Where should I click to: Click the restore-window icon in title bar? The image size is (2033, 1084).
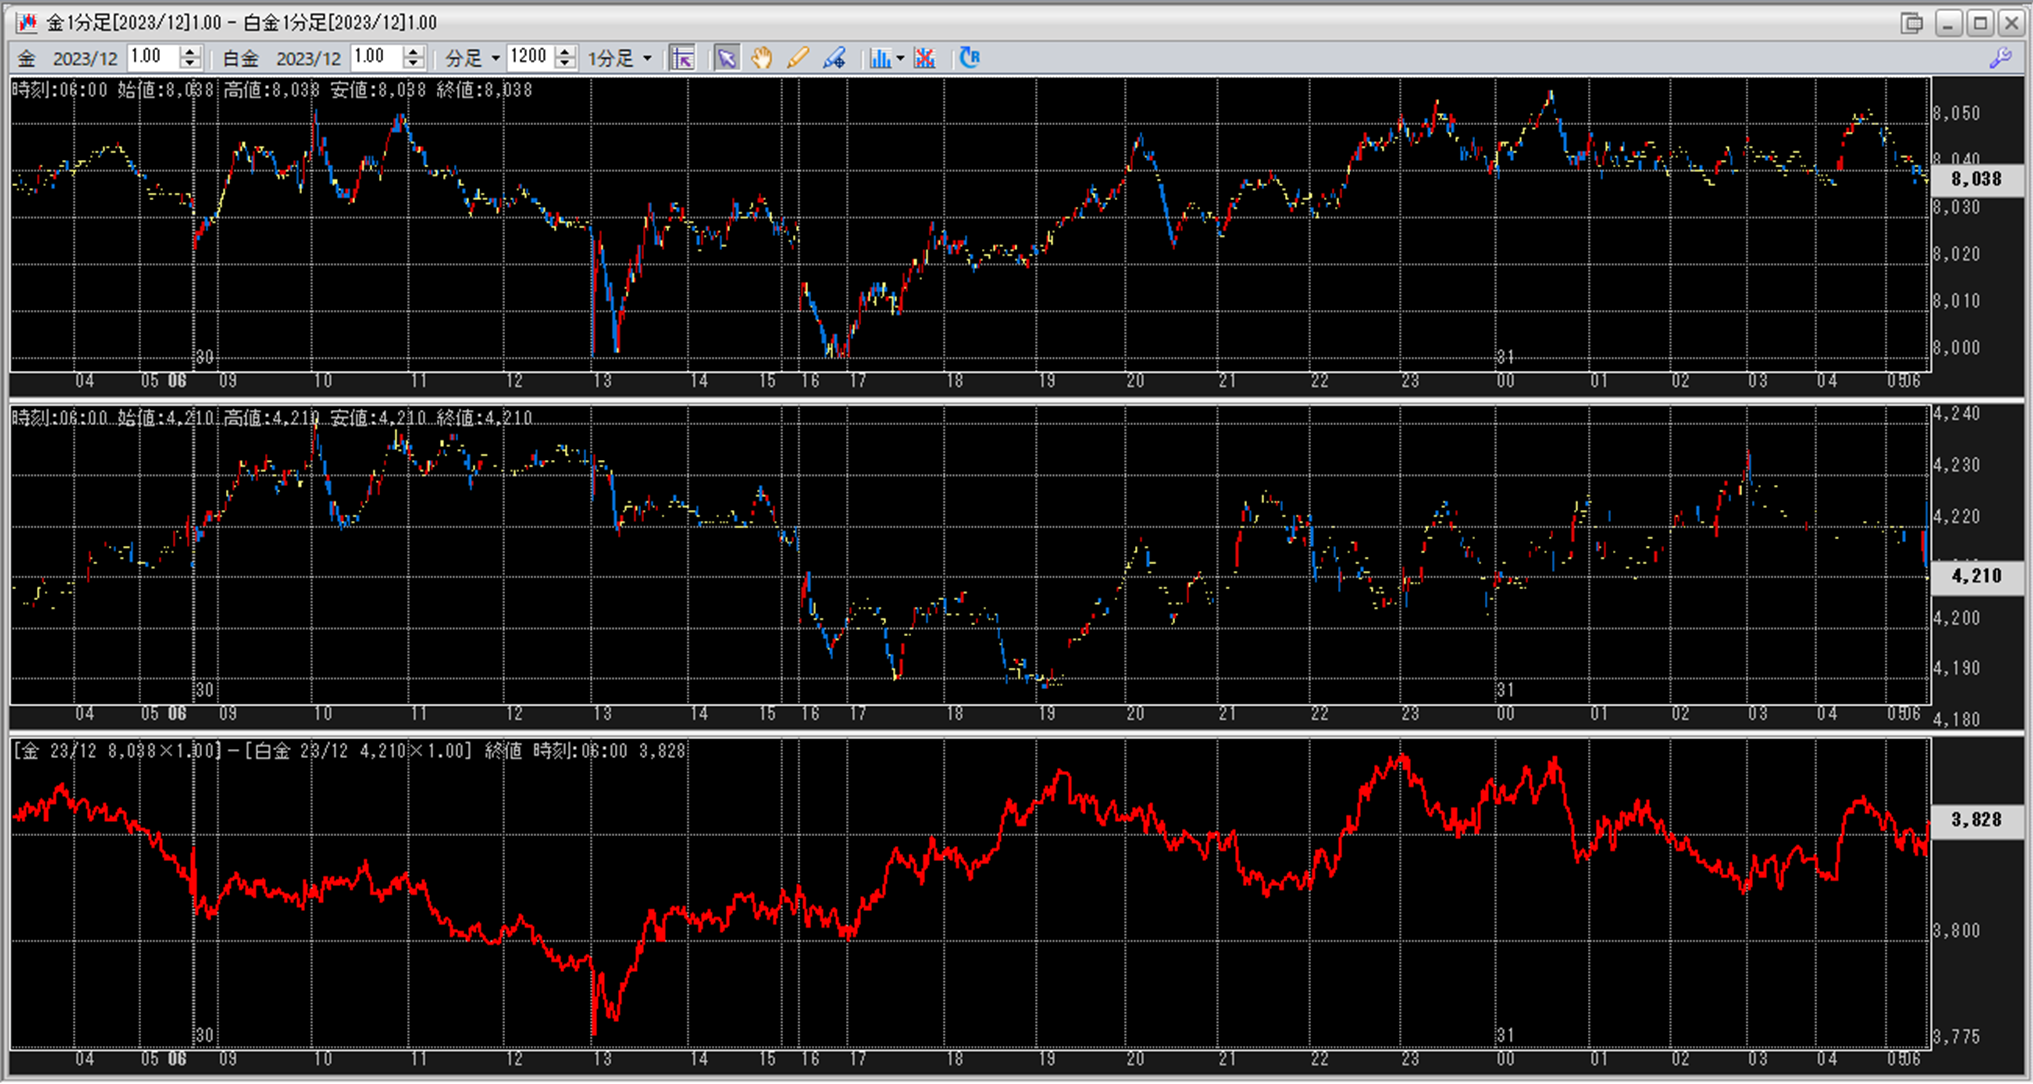[x=1912, y=22]
